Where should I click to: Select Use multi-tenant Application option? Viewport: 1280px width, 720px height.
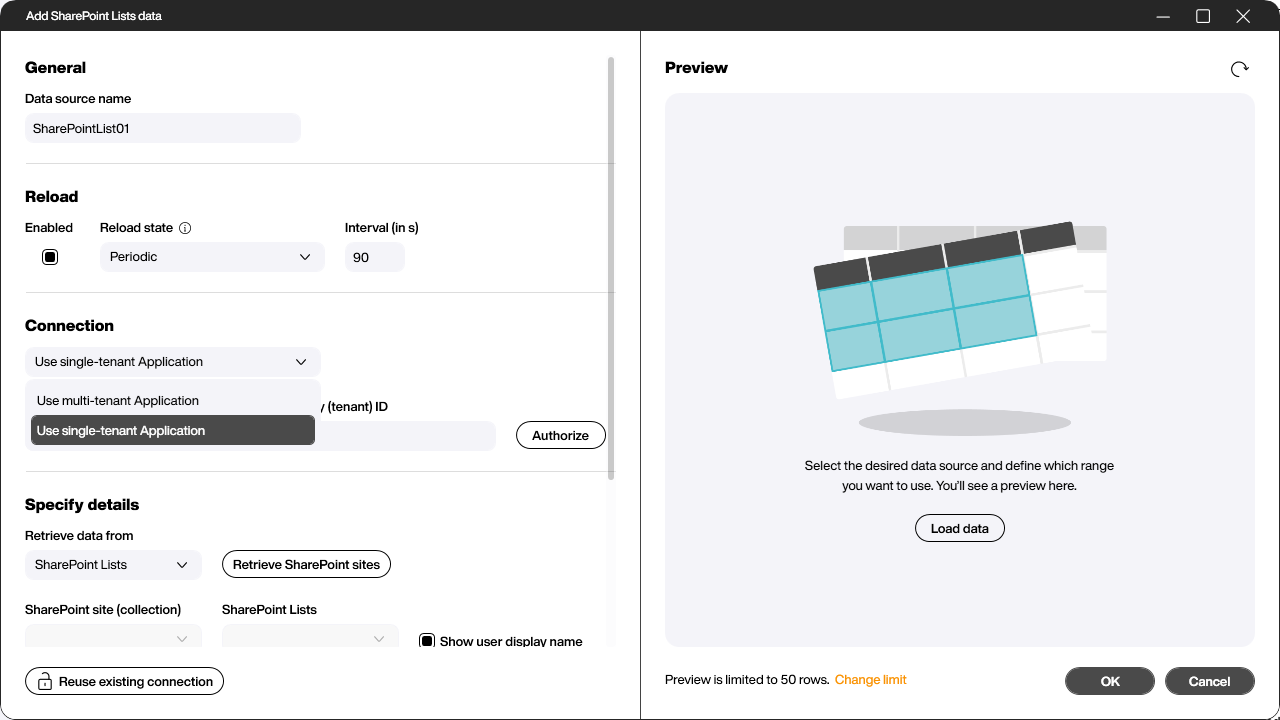(x=173, y=401)
